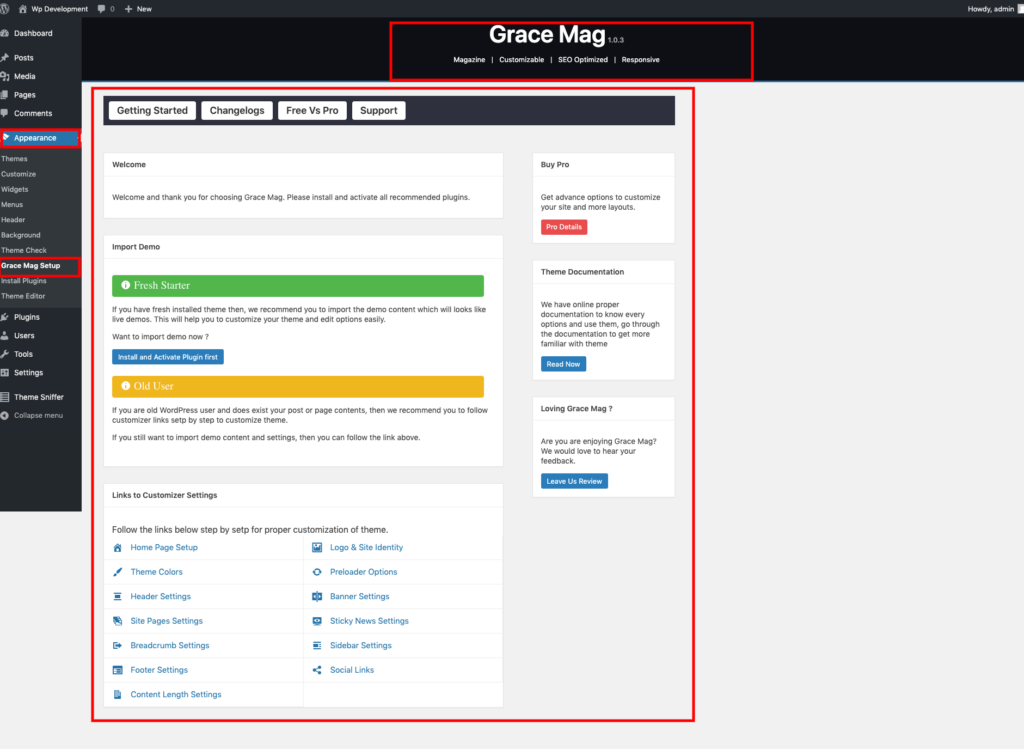This screenshot has height=749, width=1024.
Task: Click the Pro Details button
Action: click(x=563, y=227)
